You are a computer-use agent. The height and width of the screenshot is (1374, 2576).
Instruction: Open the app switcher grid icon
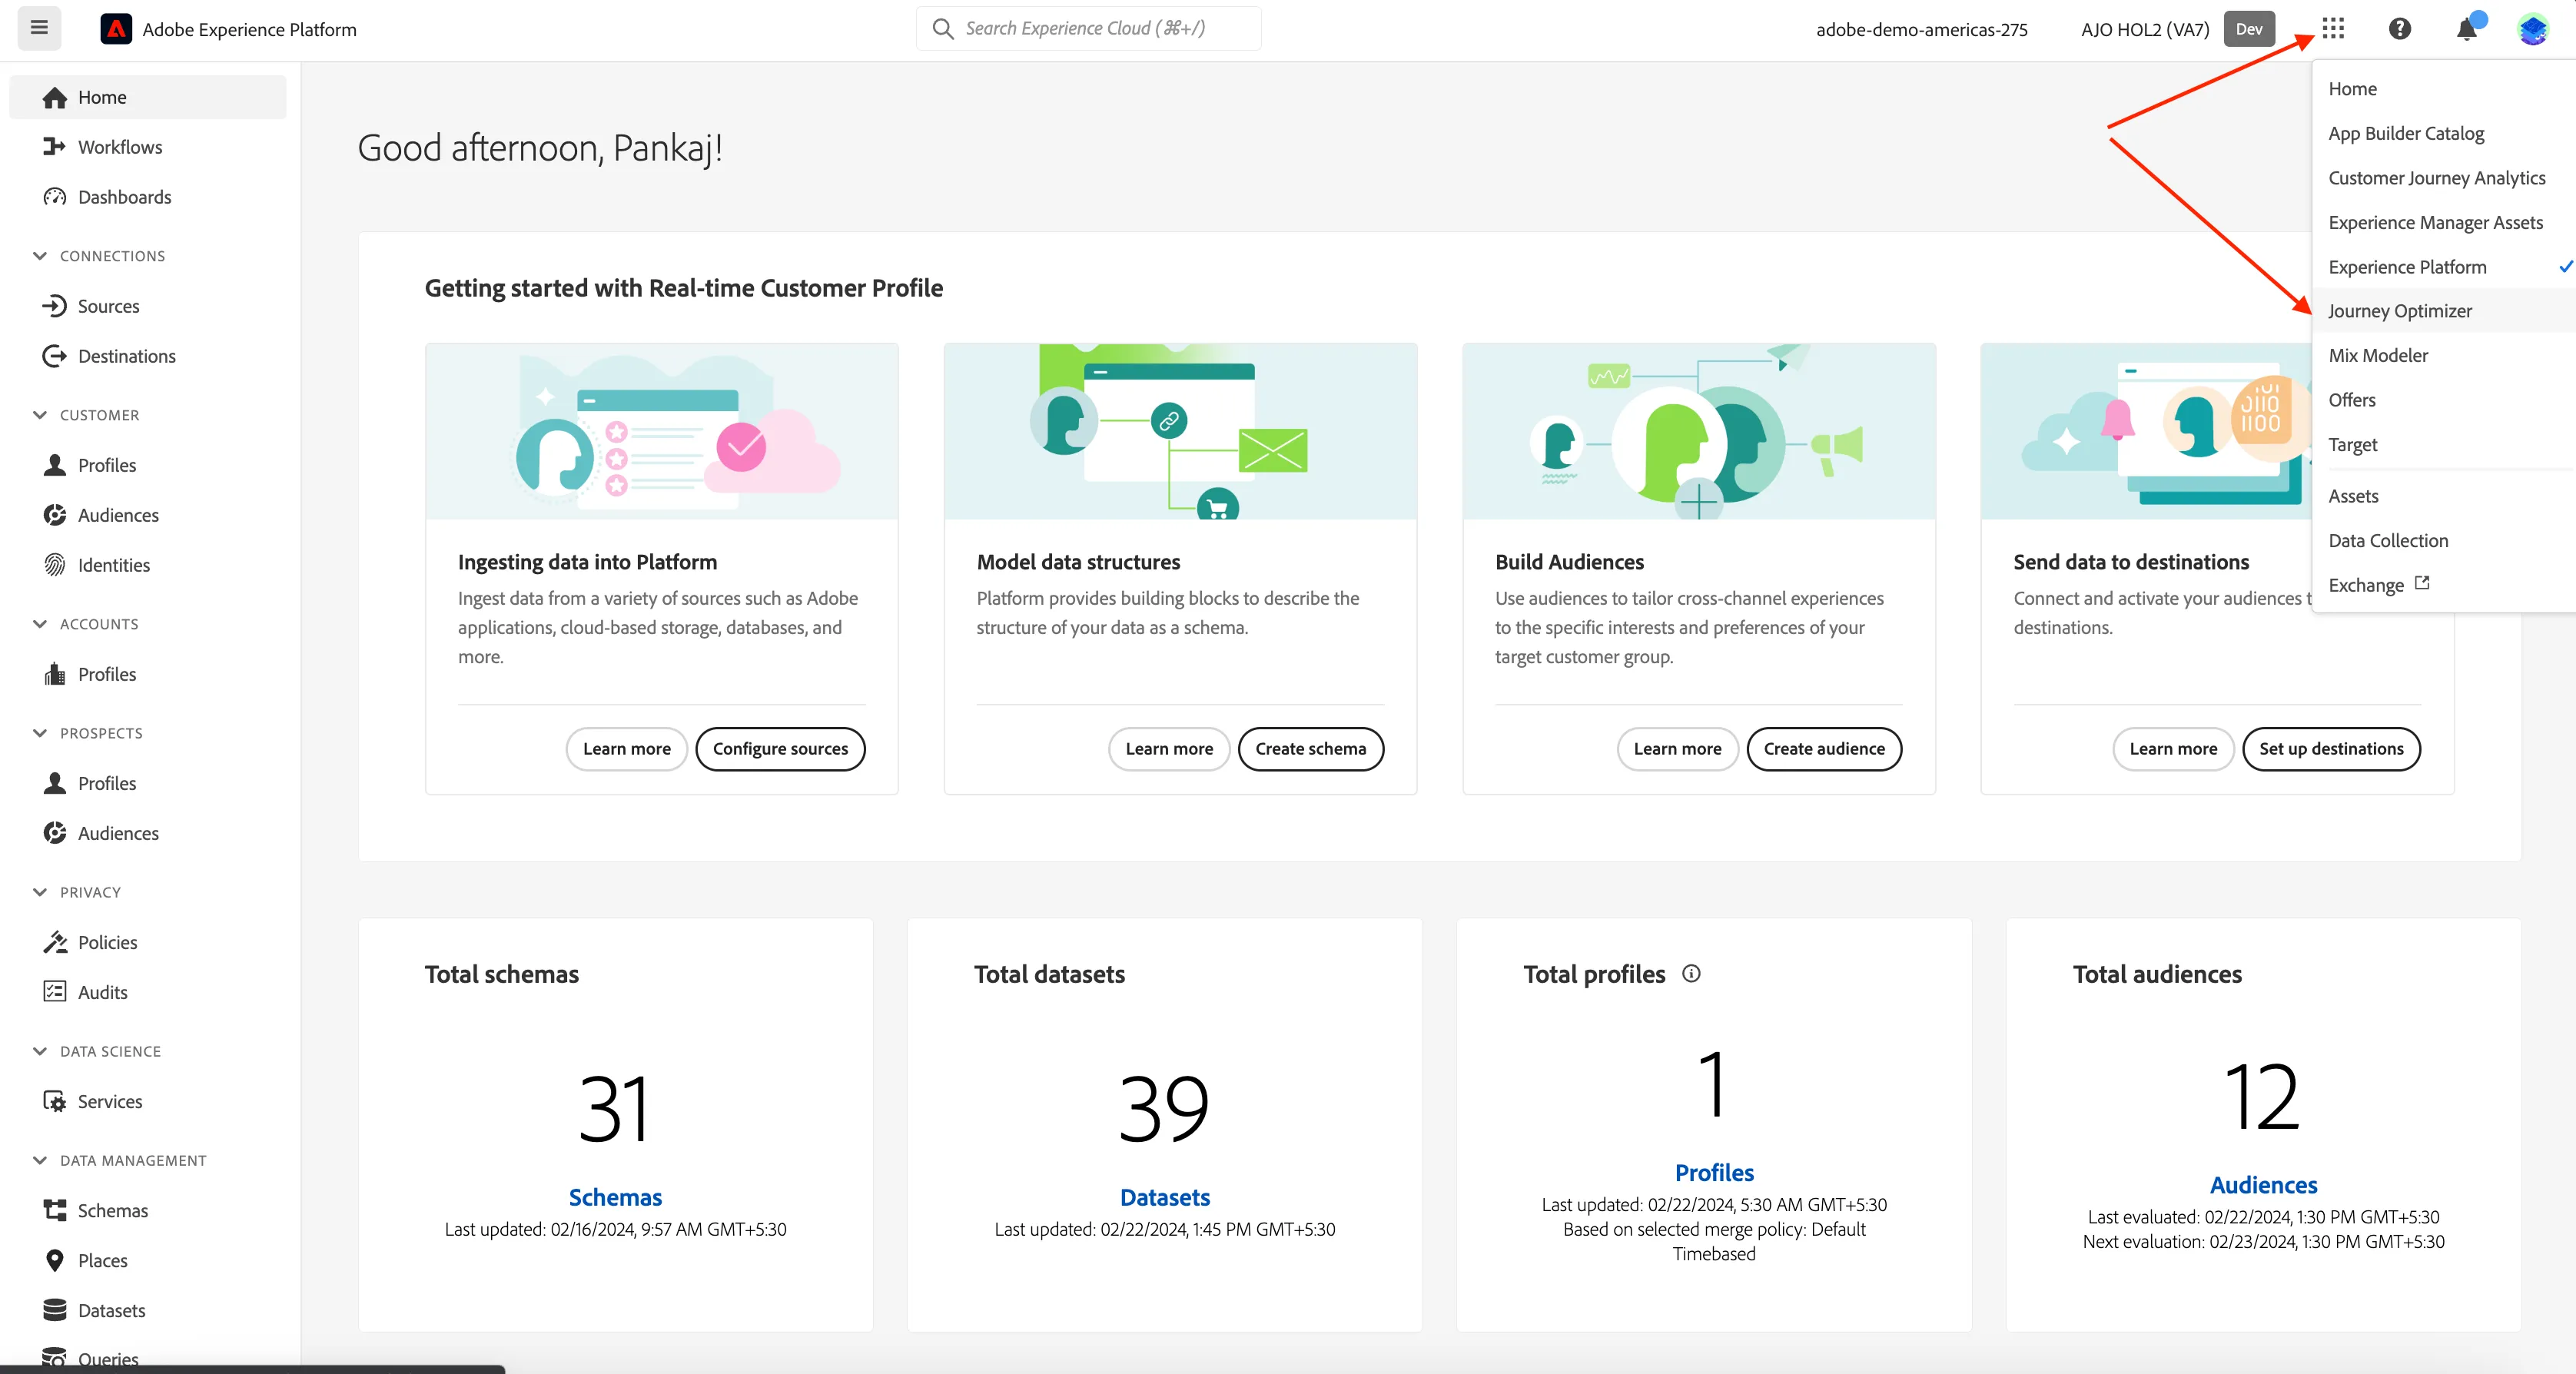[2332, 28]
